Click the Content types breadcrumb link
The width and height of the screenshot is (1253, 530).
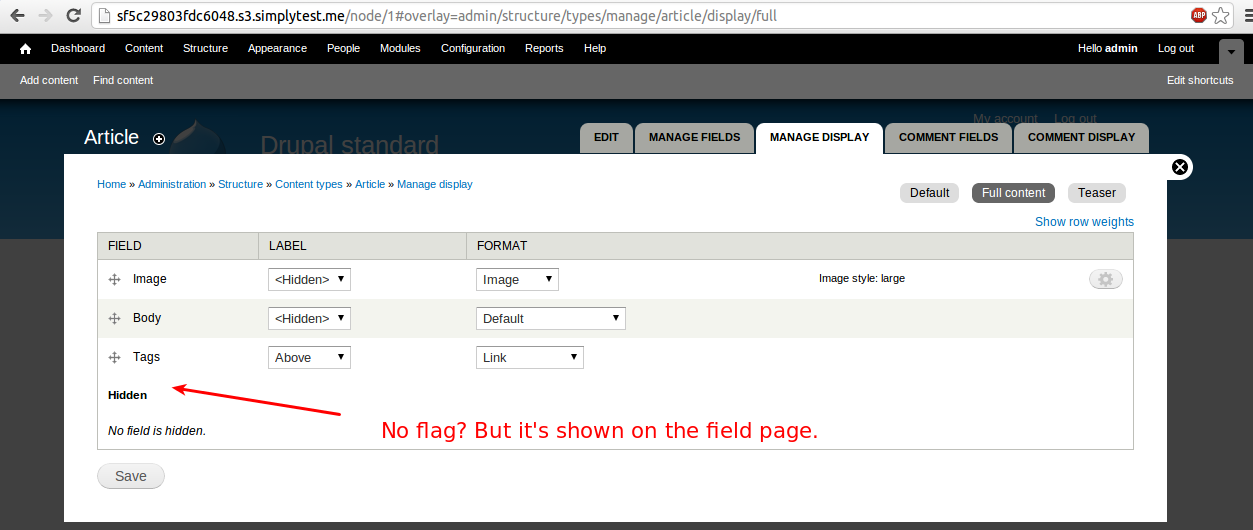(309, 185)
